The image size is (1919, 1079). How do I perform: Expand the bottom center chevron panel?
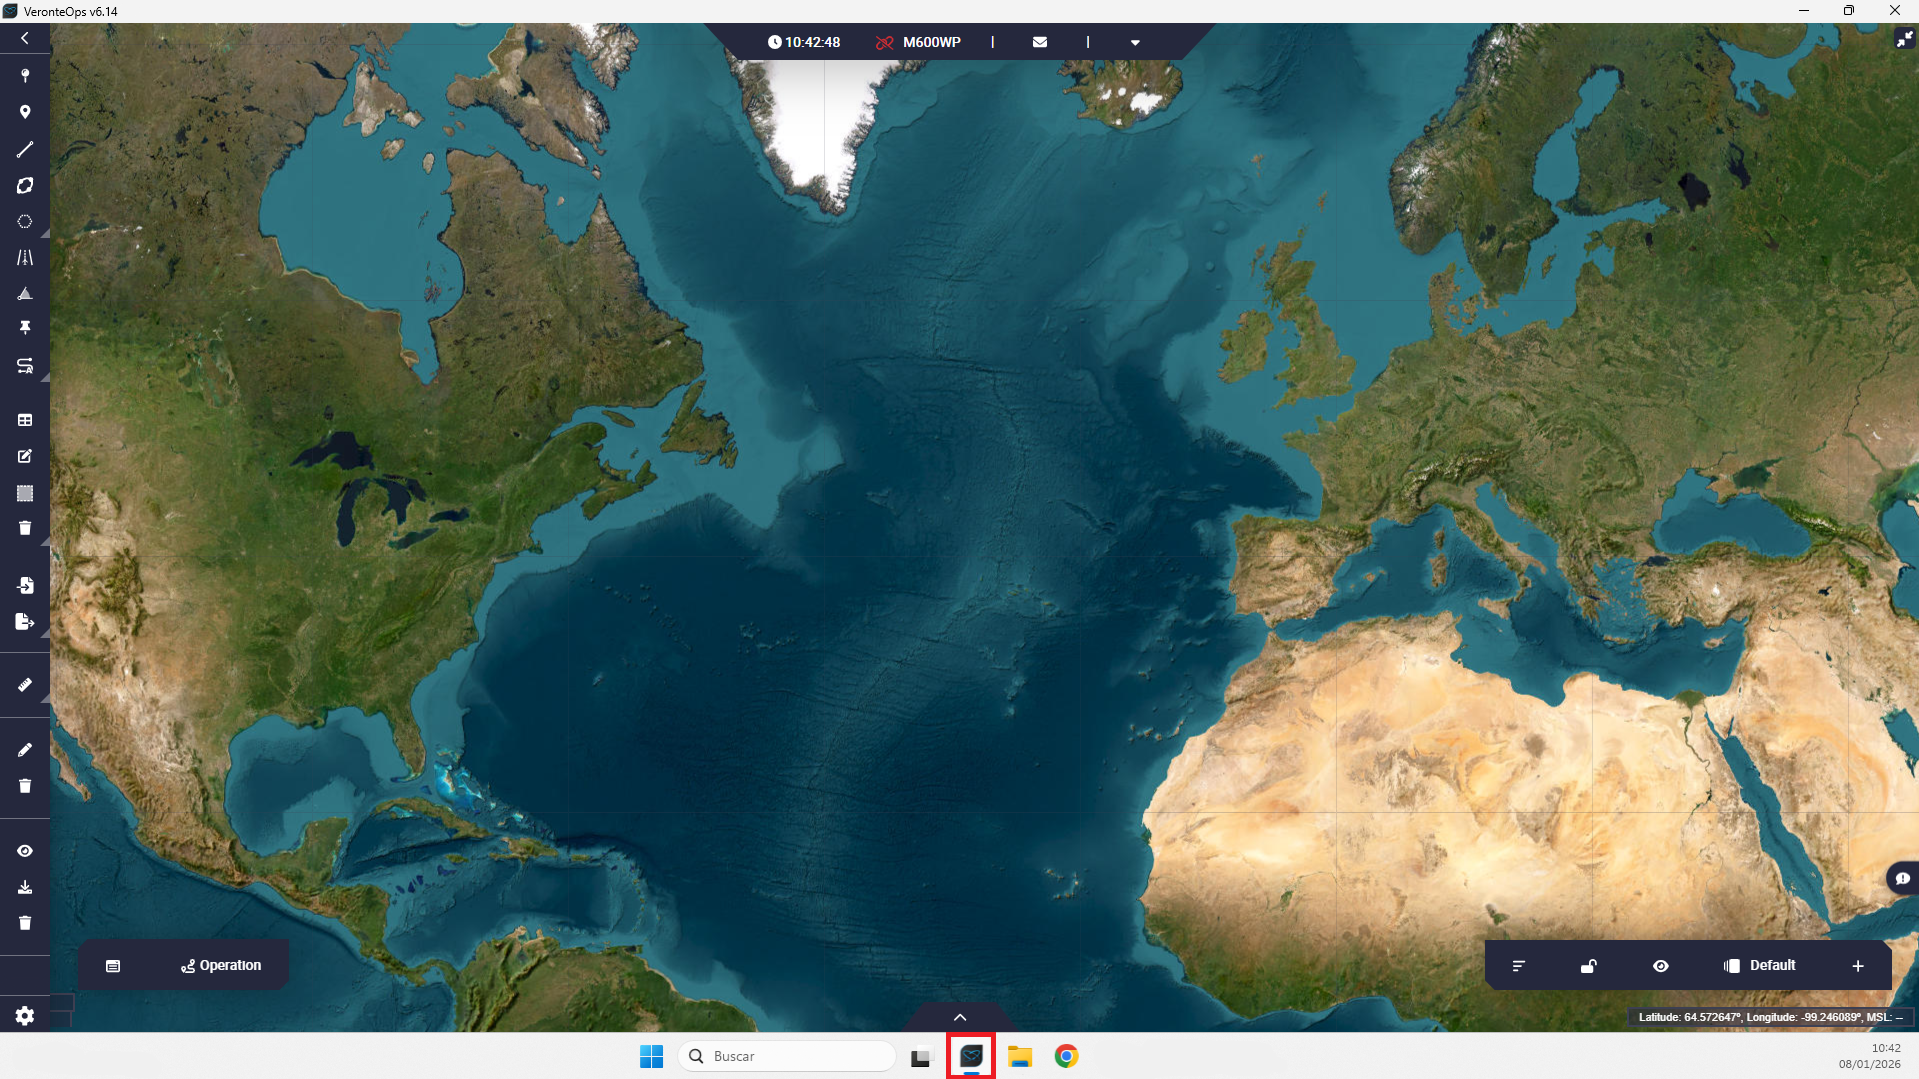click(x=960, y=1017)
